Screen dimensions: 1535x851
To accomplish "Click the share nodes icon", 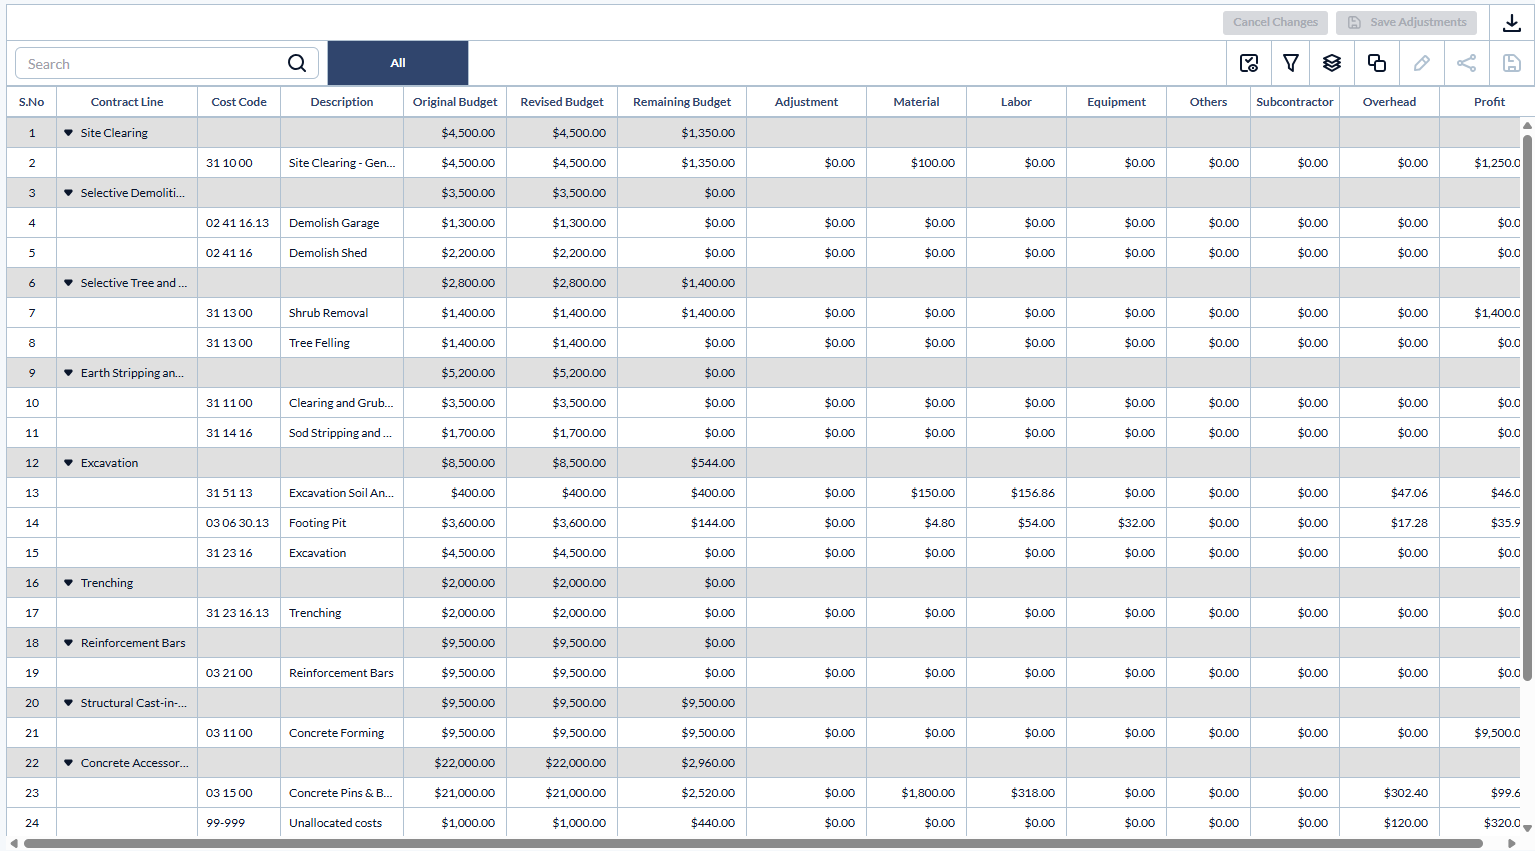I will (1467, 63).
